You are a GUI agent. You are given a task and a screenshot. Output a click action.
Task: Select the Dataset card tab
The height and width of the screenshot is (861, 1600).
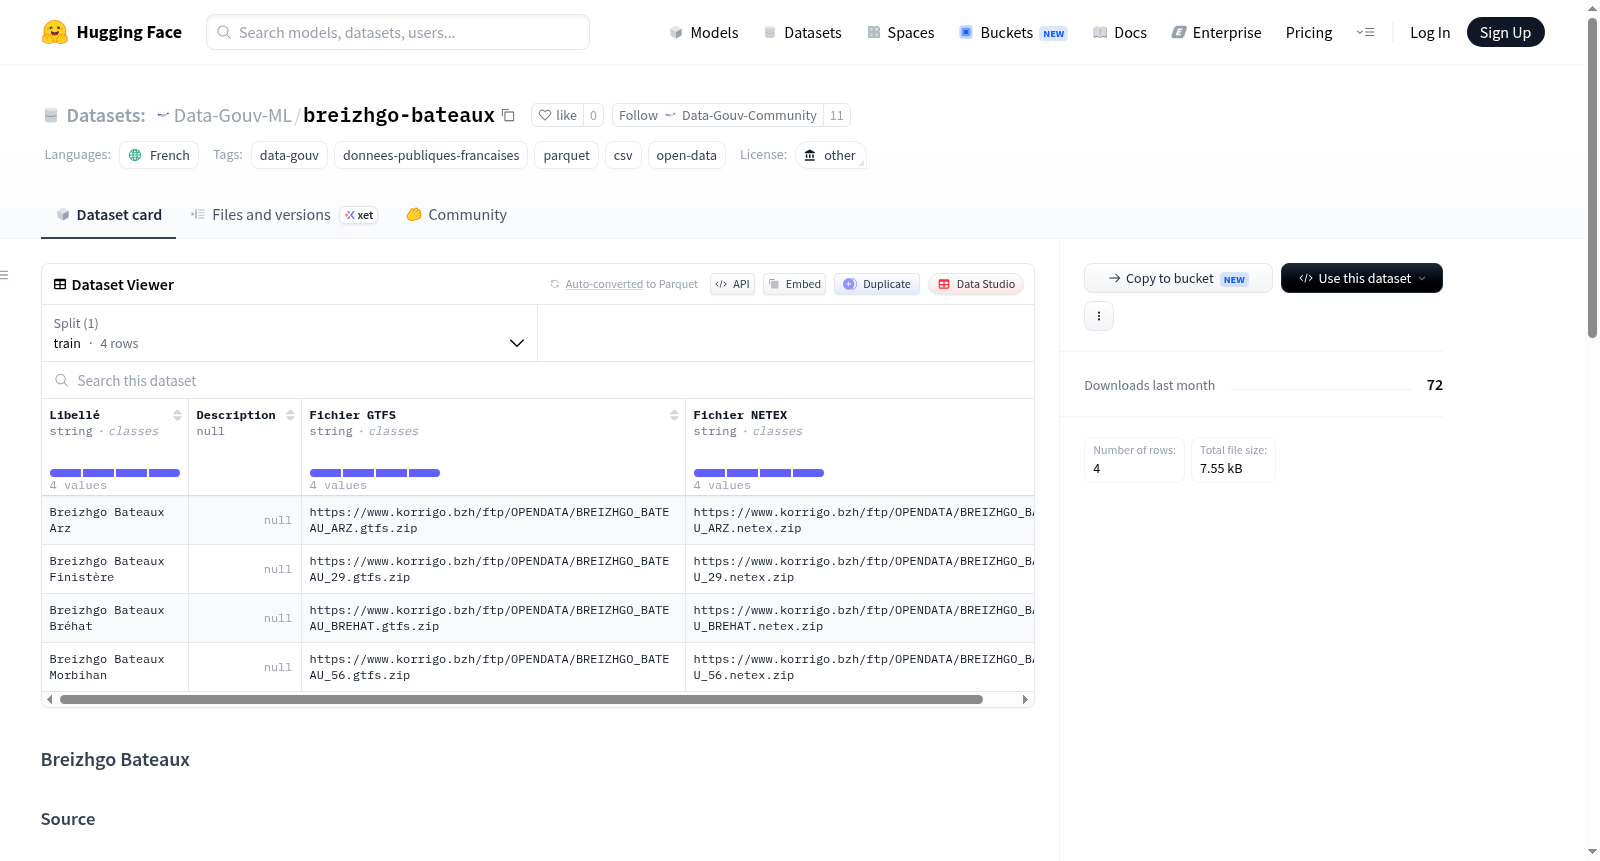[108, 215]
